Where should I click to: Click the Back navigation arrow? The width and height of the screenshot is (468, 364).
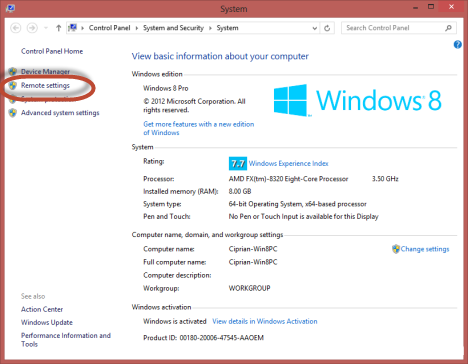click(16, 28)
